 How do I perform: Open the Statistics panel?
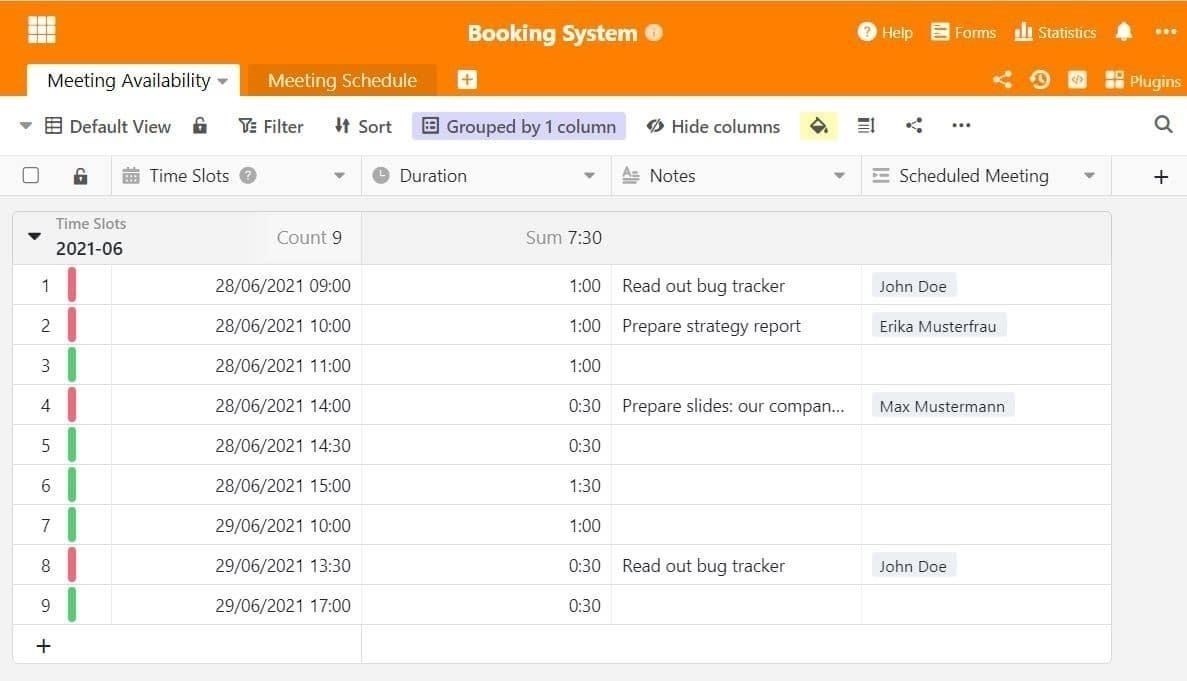[x=1055, y=32]
